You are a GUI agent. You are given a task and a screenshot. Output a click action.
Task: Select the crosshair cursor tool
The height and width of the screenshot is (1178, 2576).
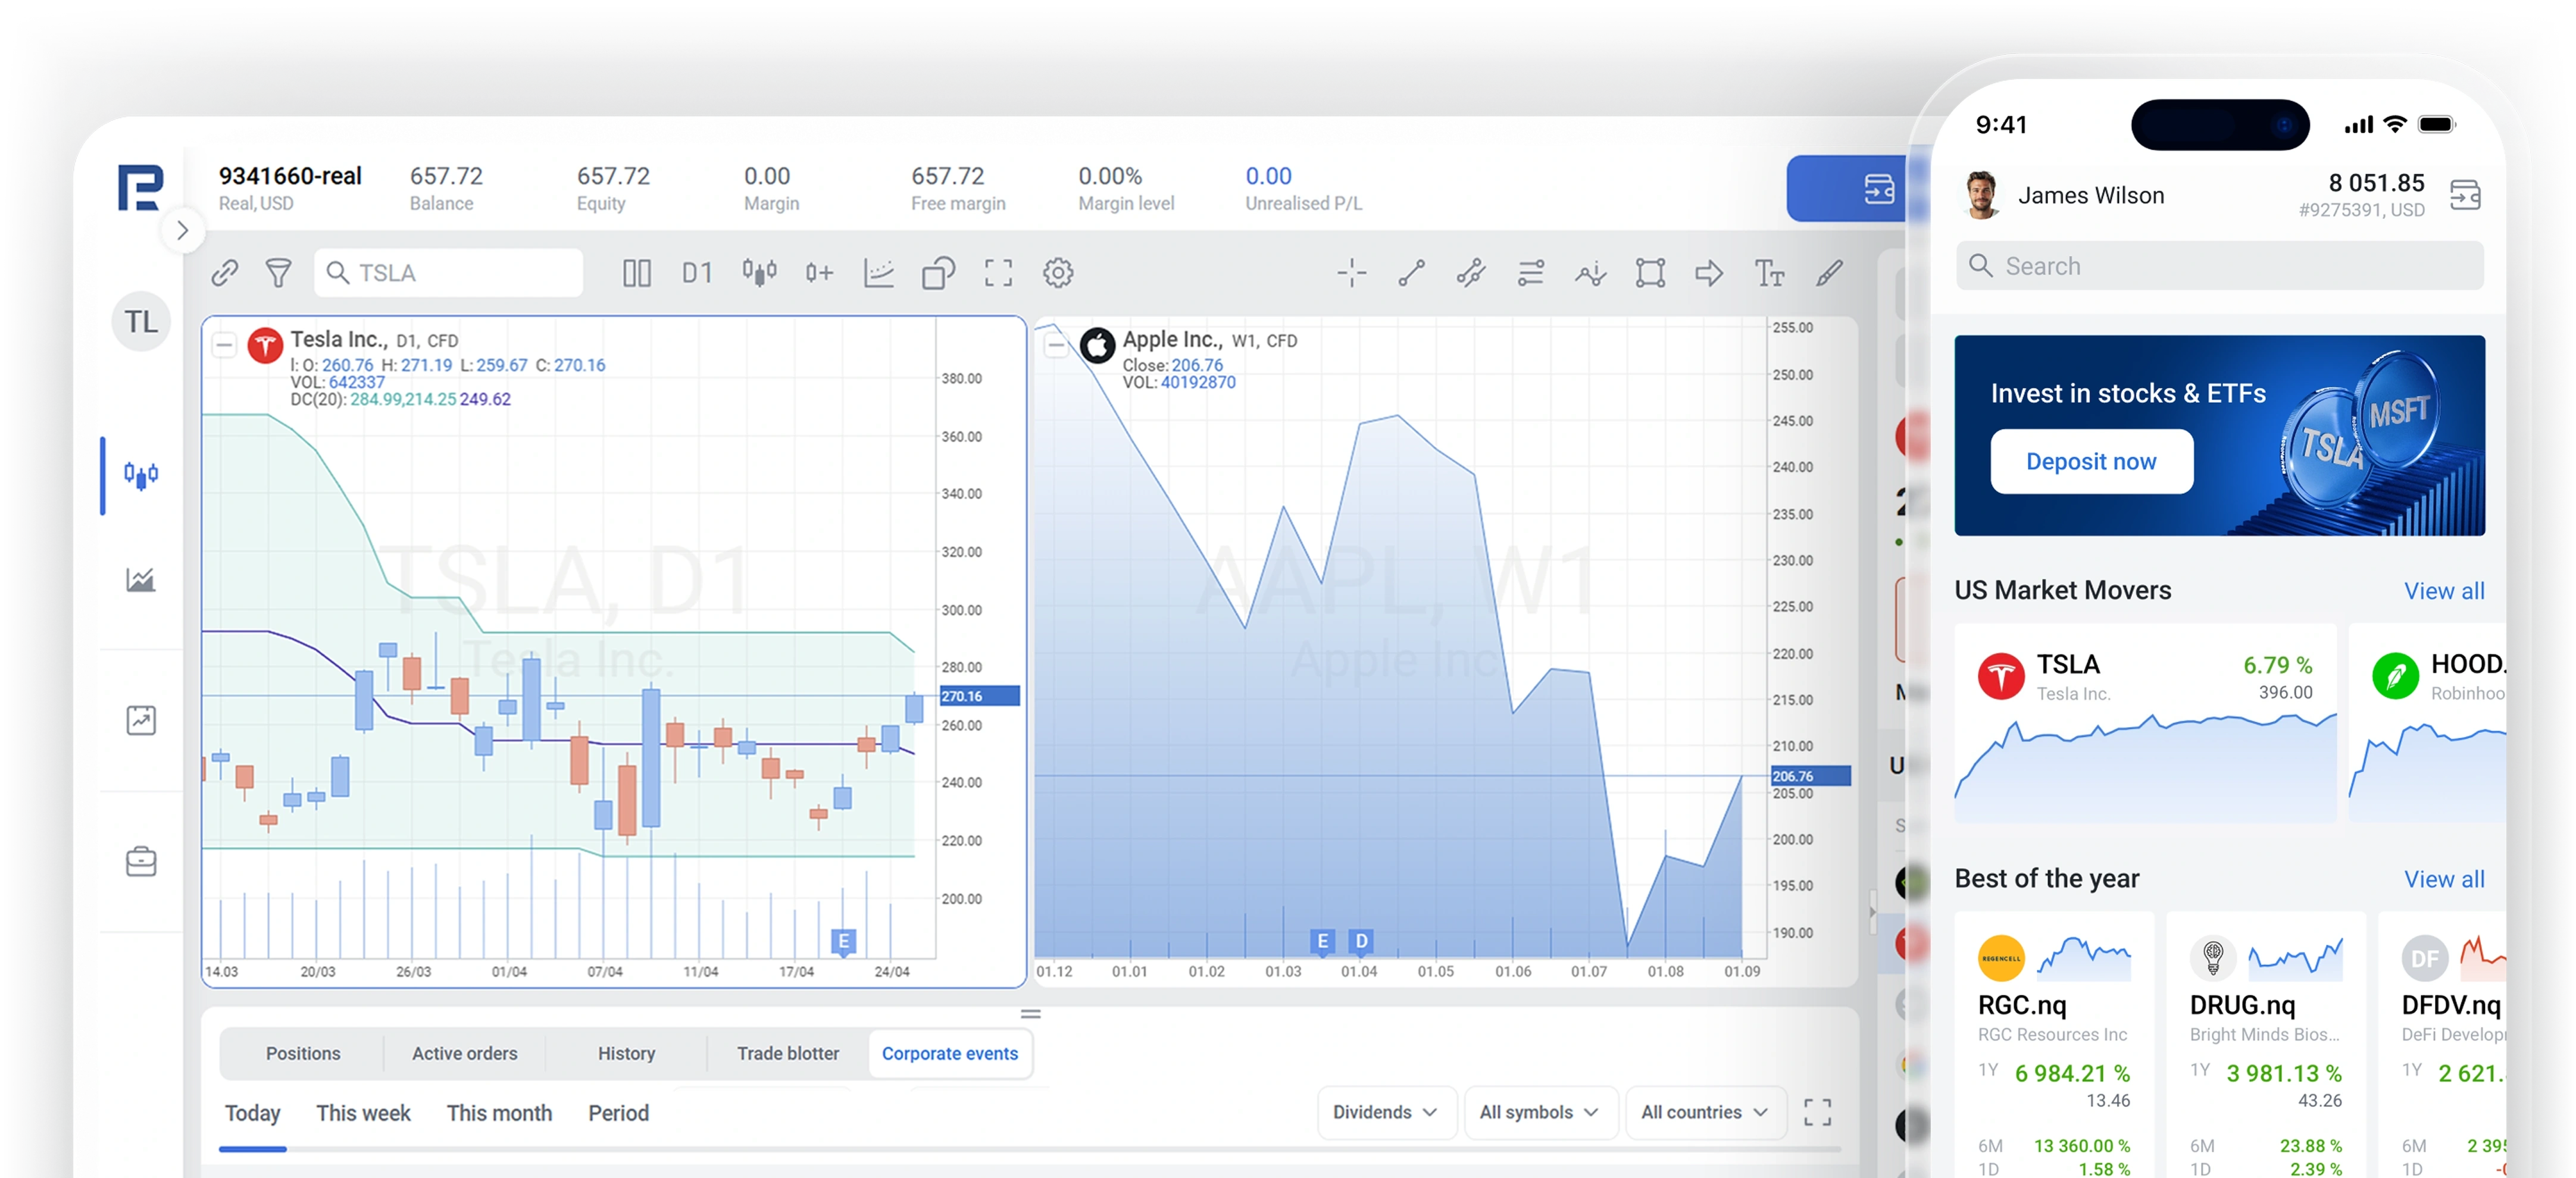coord(1351,273)
